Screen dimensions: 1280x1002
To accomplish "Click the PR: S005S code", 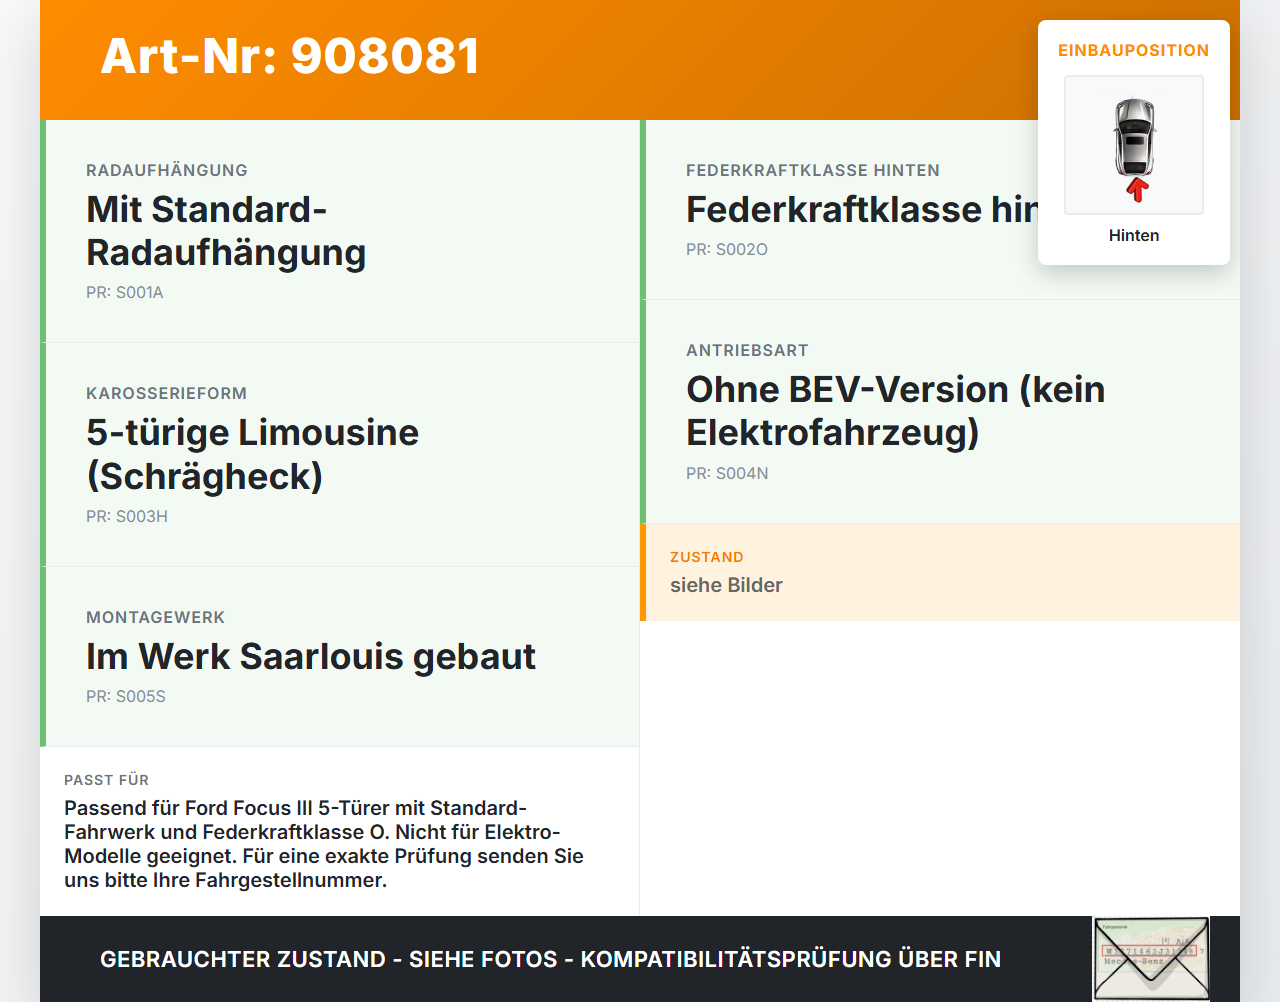I will 126,697.
